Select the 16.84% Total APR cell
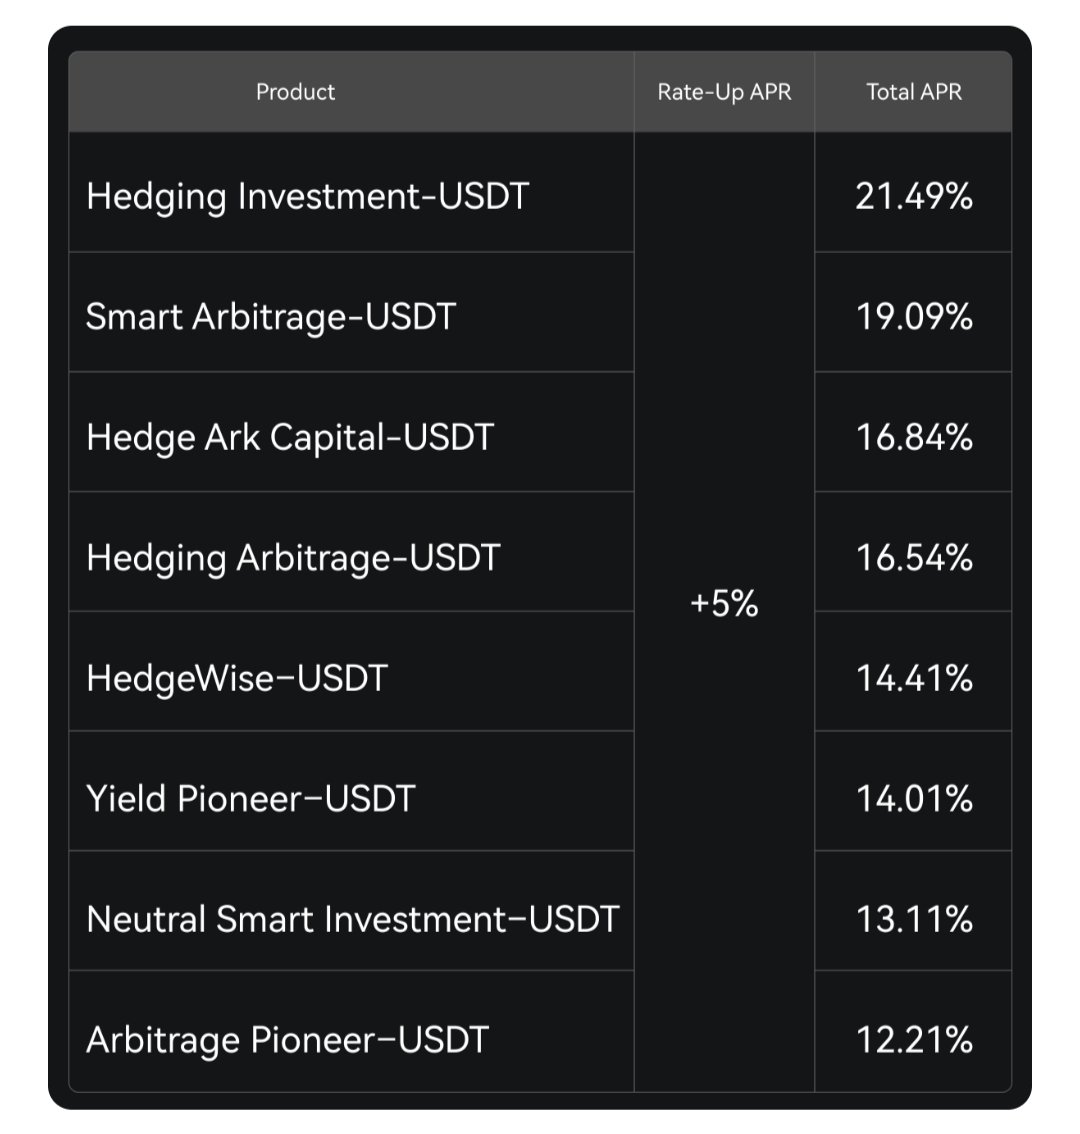1080x1134 pixels. point(913,437)
